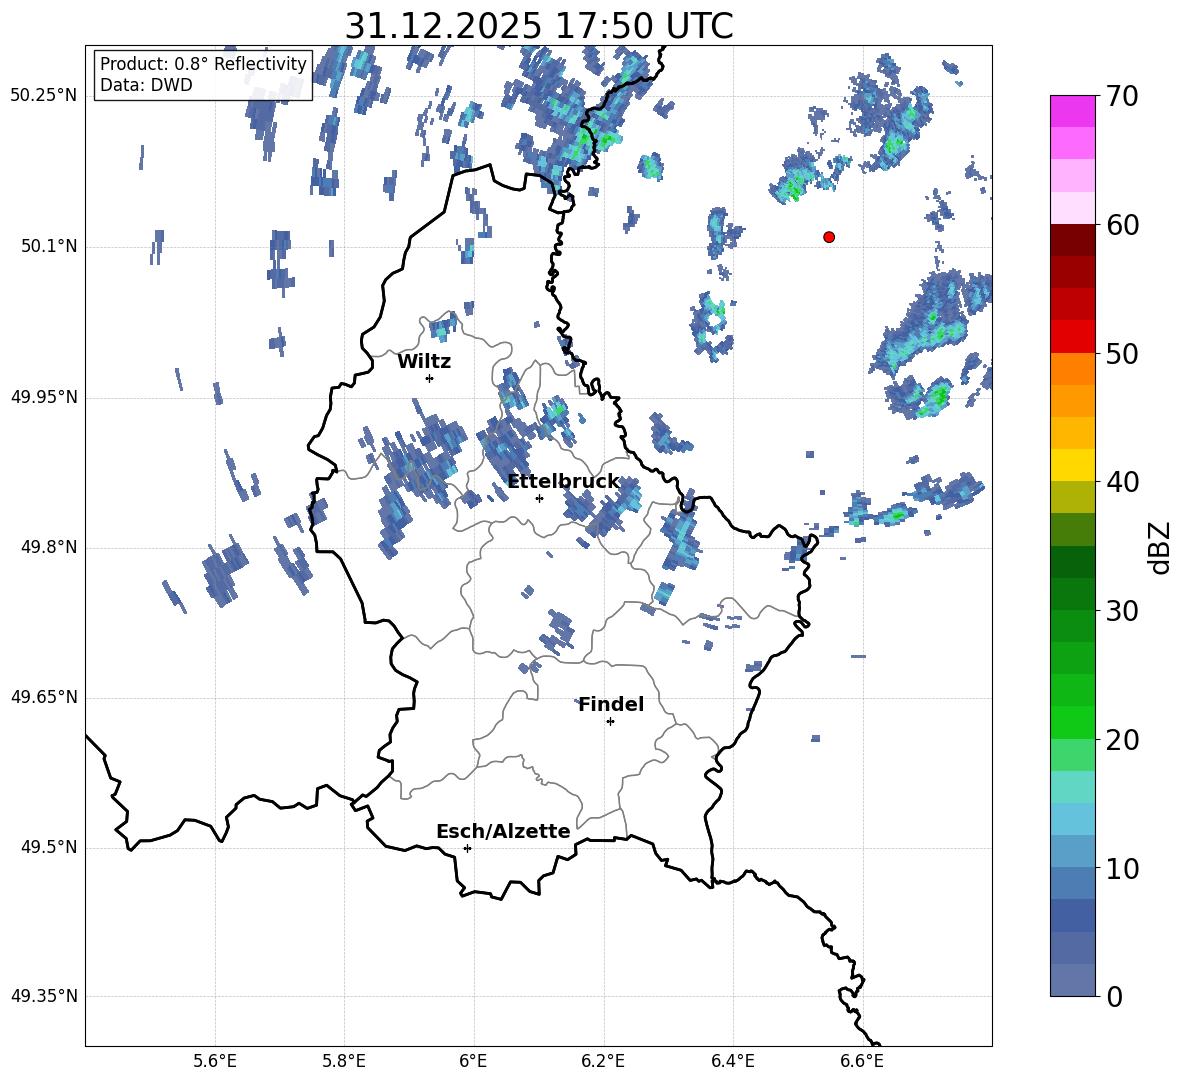
Task: Click the dBZ colorbar label
Action: (x=1161, y=548)
